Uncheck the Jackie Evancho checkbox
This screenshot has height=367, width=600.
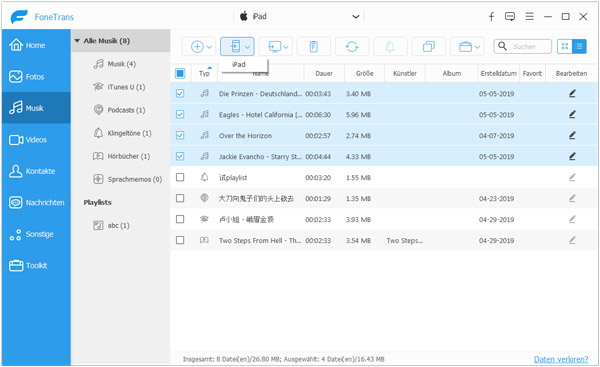pos(180,156)
